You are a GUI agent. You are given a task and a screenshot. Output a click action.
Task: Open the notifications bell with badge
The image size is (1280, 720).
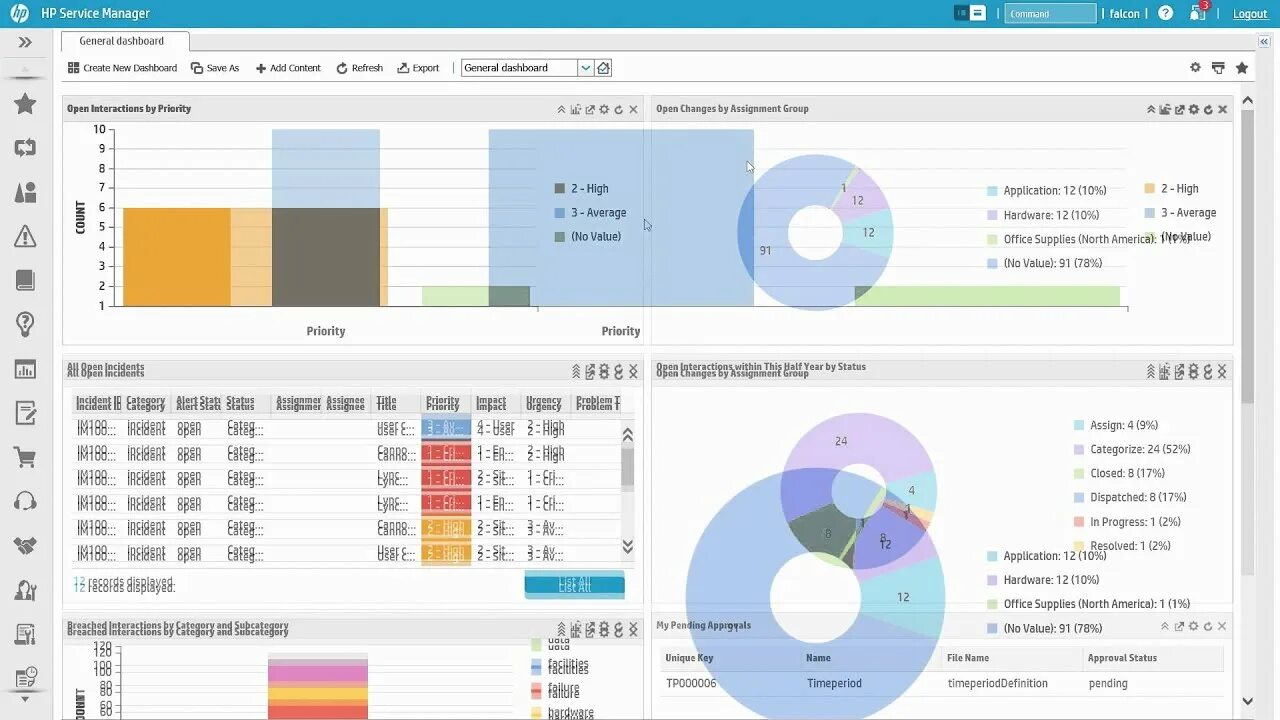pos(1198,12)
